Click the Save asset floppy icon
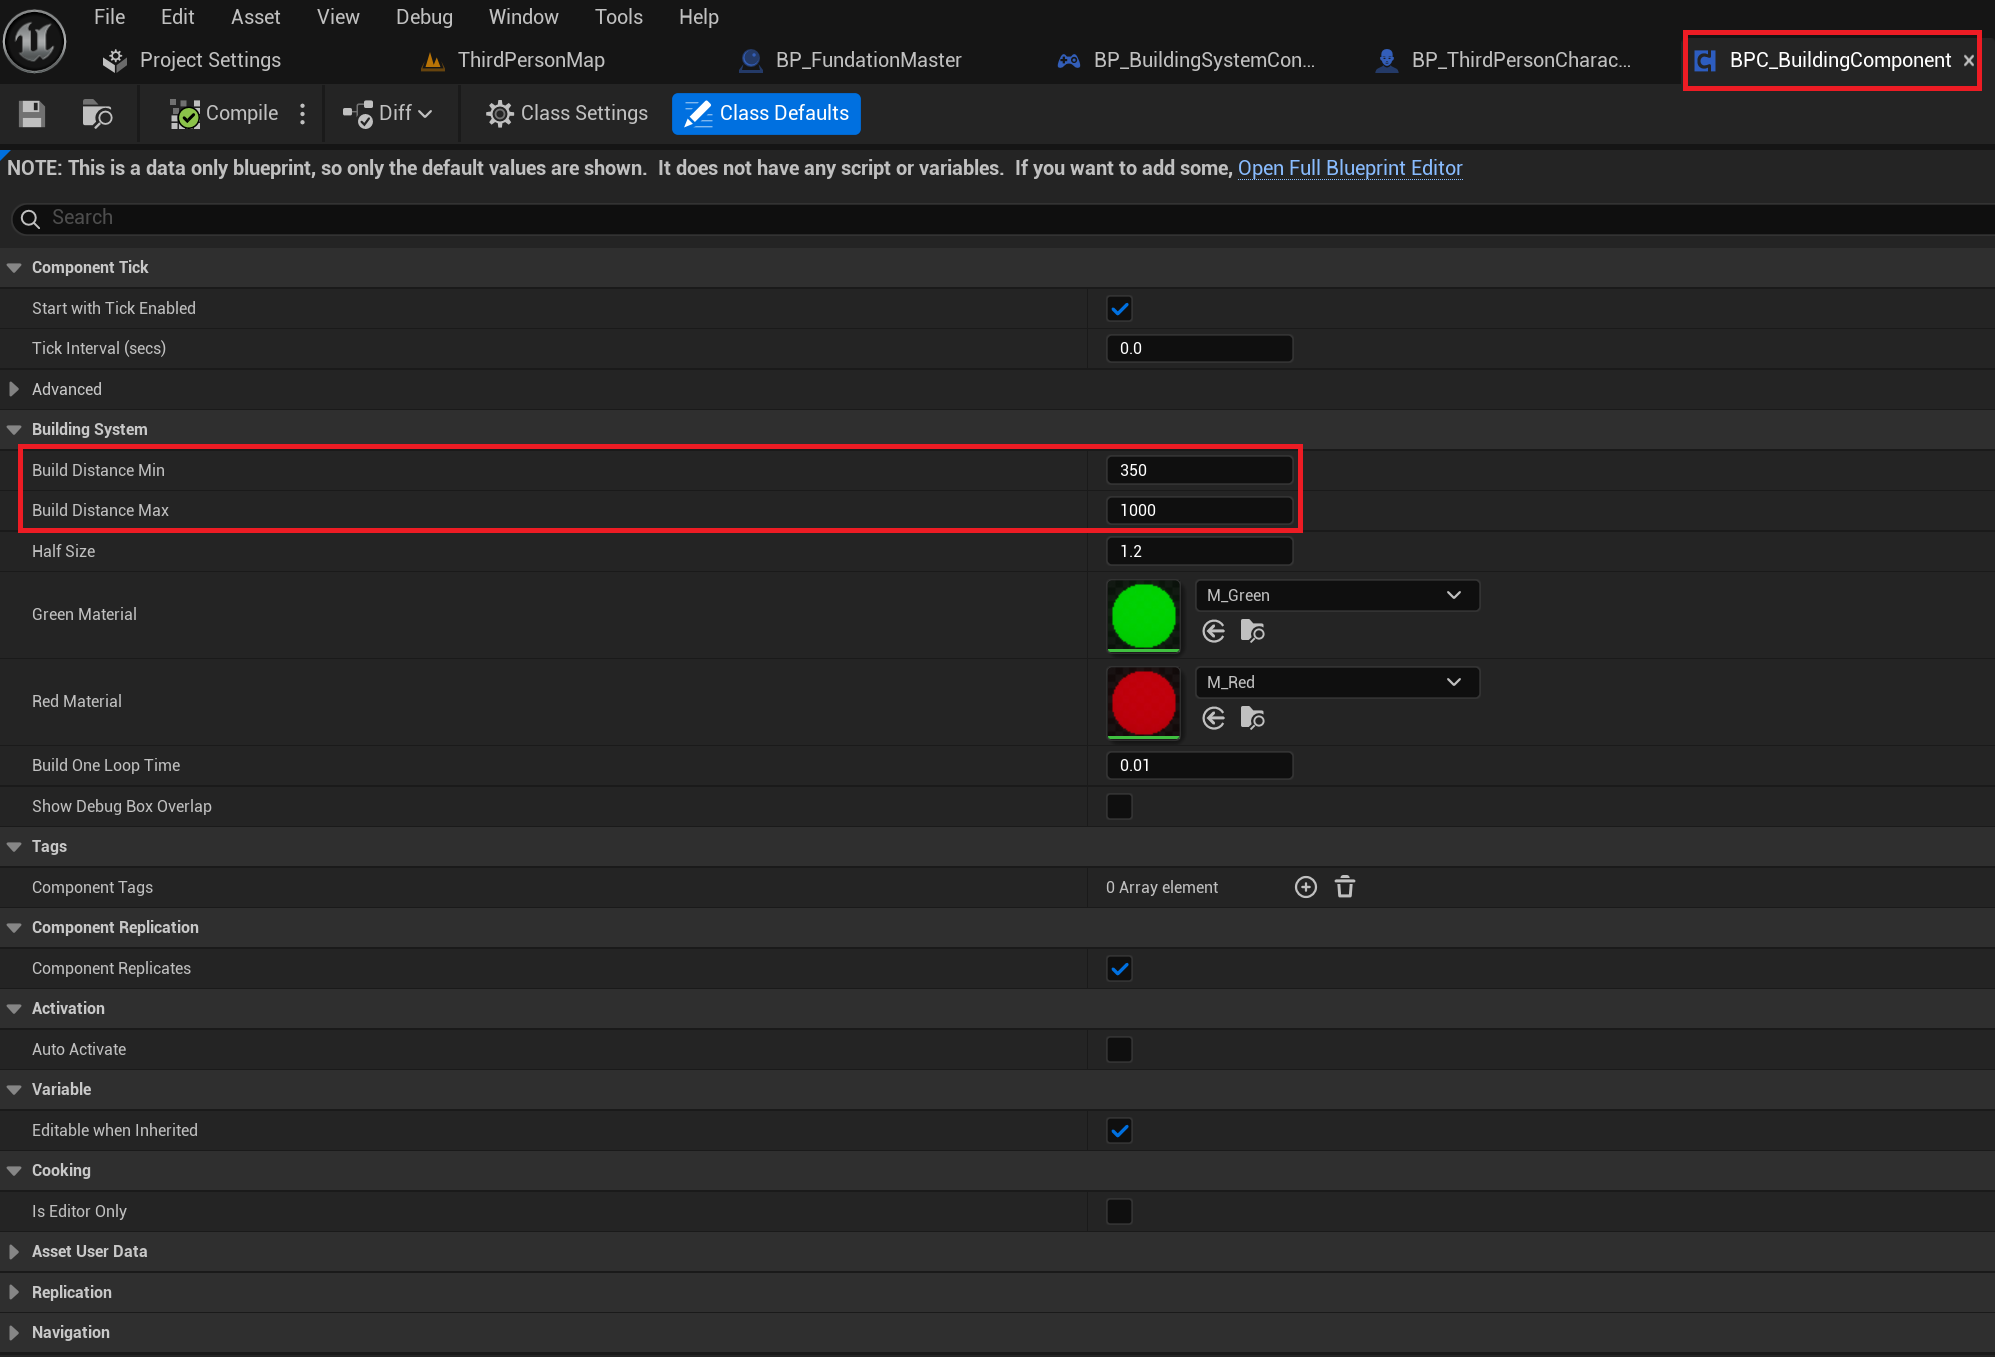Screen dimensions: 1995x1357 click(32, 114)
